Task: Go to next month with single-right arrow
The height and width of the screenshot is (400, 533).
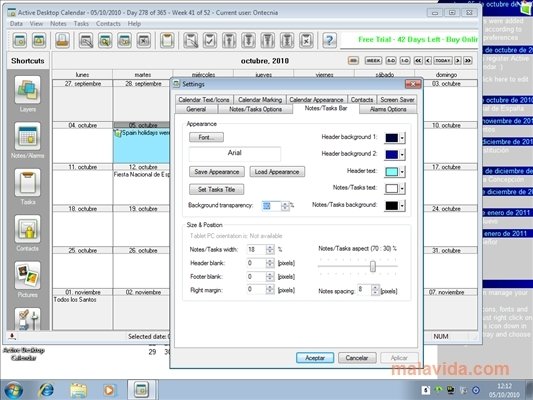Action: (458, 60)
